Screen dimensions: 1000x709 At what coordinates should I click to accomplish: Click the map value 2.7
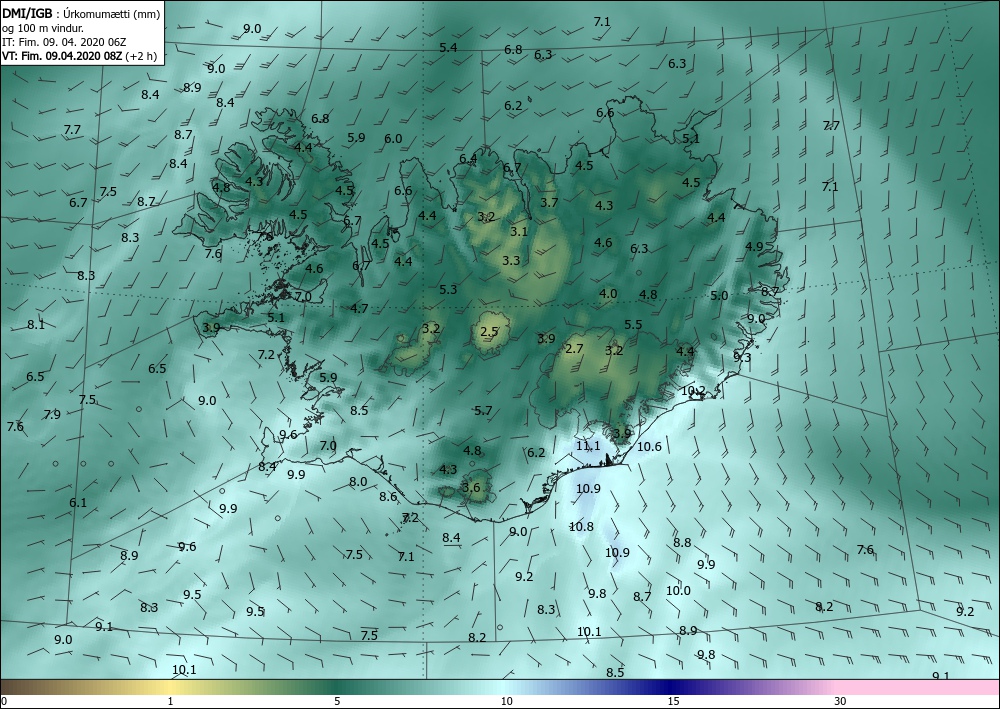pyautogui.click(x=575, y=349)
